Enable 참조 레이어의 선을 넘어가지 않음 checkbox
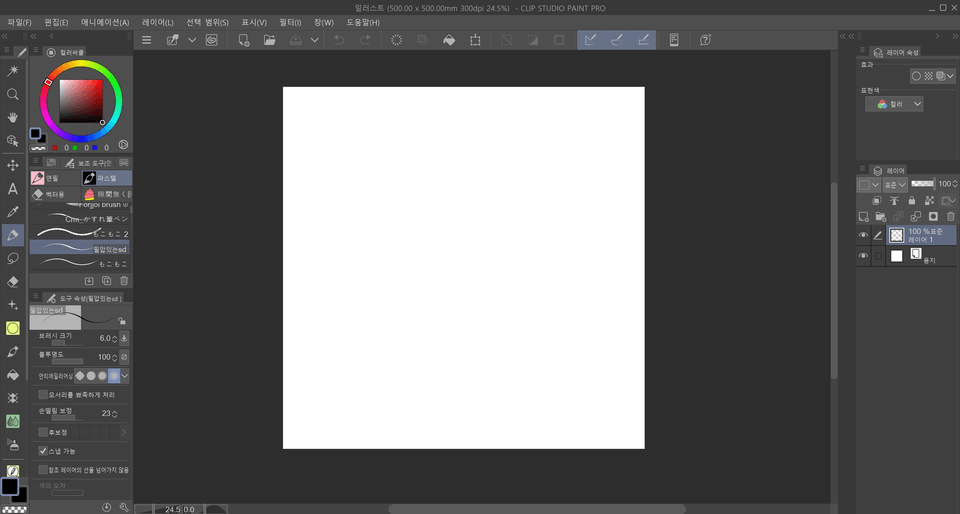 click(x=43, y=469)
